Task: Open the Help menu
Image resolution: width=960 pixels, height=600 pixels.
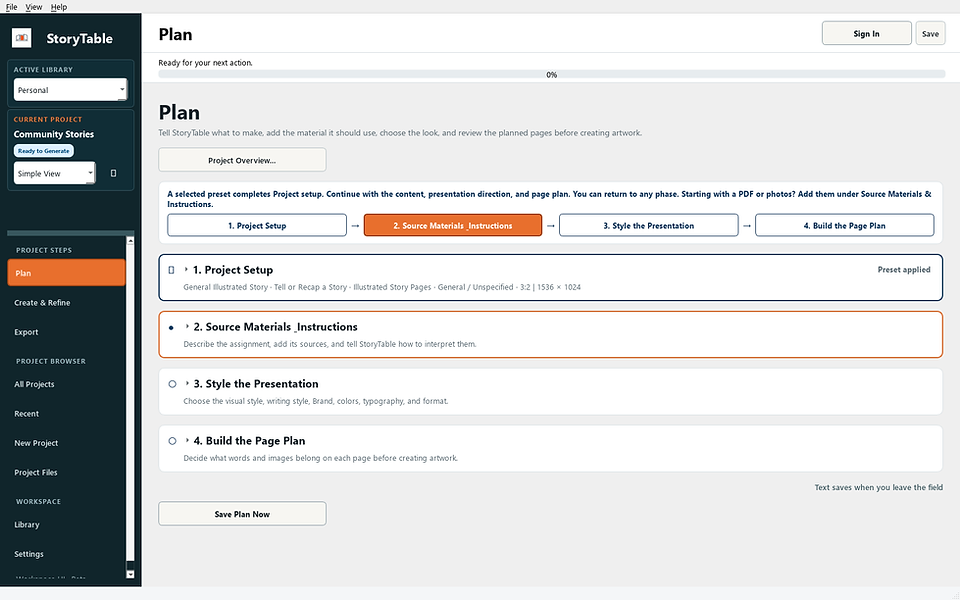Action: 59,7
